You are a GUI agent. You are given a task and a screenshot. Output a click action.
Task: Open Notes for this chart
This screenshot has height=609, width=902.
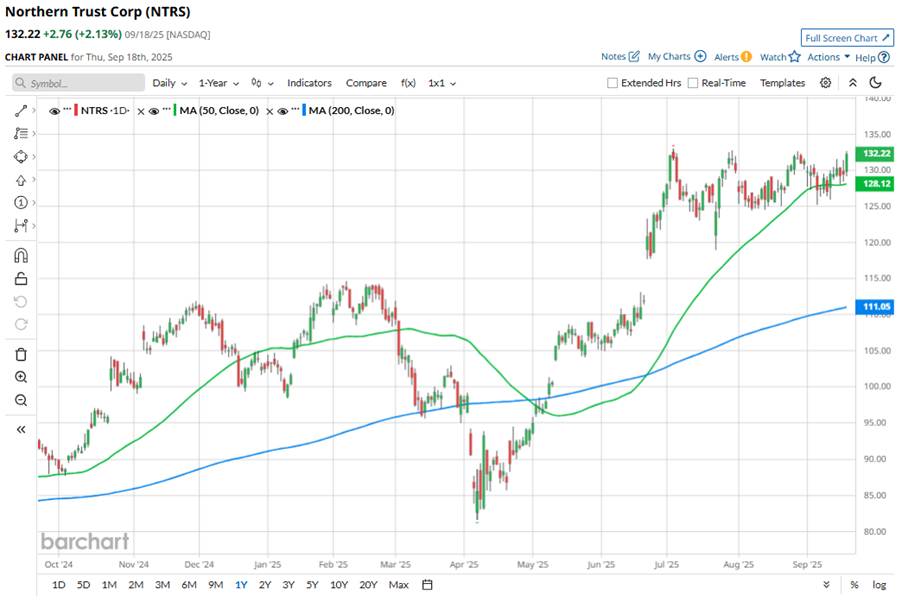tap(620, 56)
